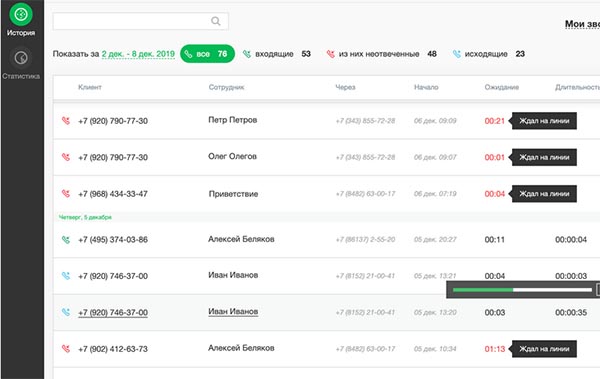Screen dimensions: 600x379
Task: Click start time 06 дек. 07:19
Action: (435, 194)
